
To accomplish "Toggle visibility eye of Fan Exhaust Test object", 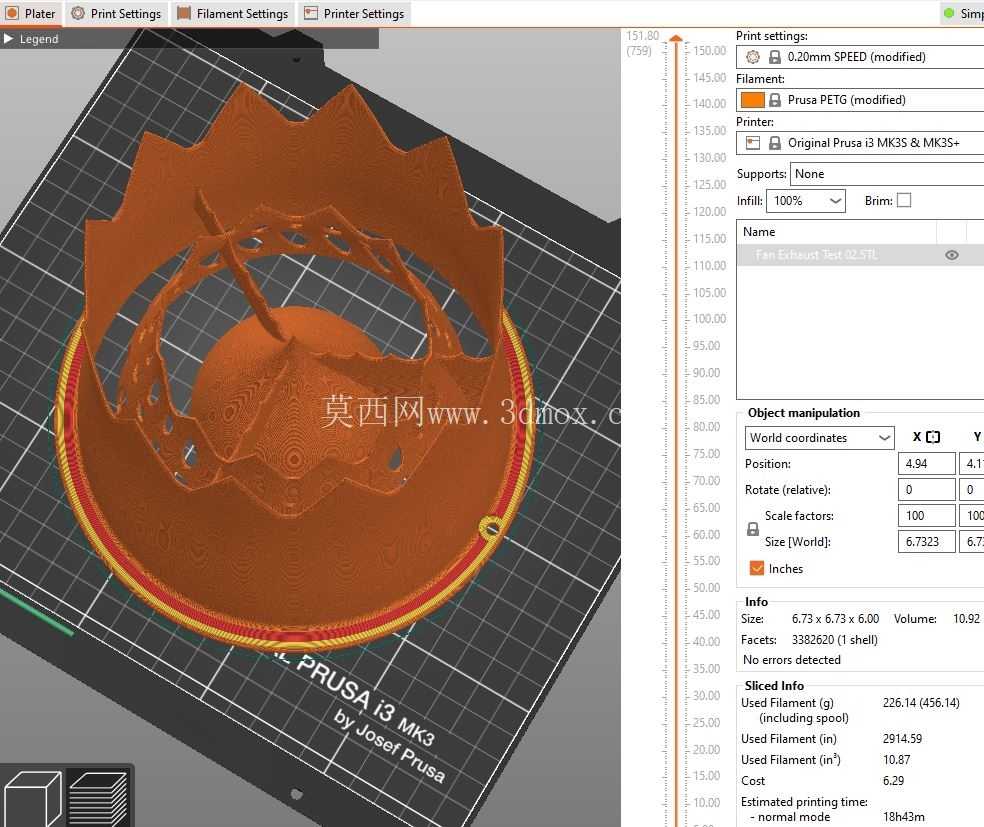I will (951, 255).
